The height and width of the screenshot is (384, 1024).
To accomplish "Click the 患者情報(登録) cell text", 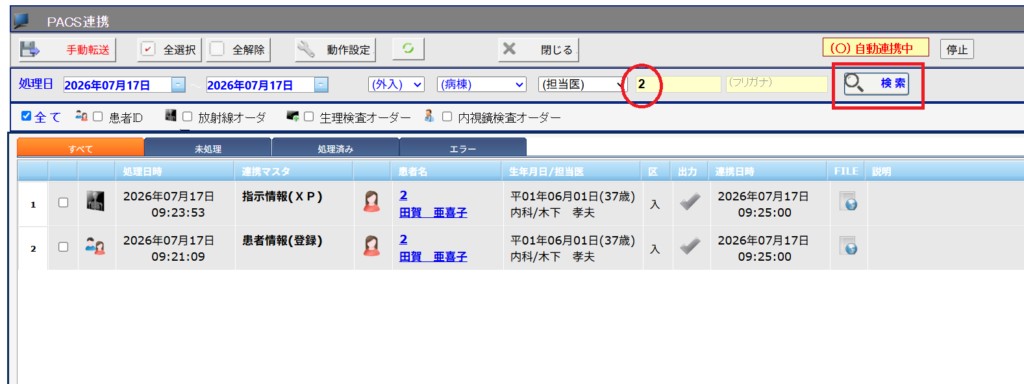I will [282, 240].
